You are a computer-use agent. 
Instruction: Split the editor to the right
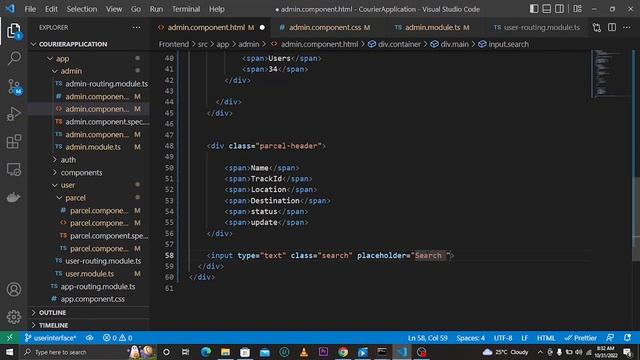(x=612, y=27)
